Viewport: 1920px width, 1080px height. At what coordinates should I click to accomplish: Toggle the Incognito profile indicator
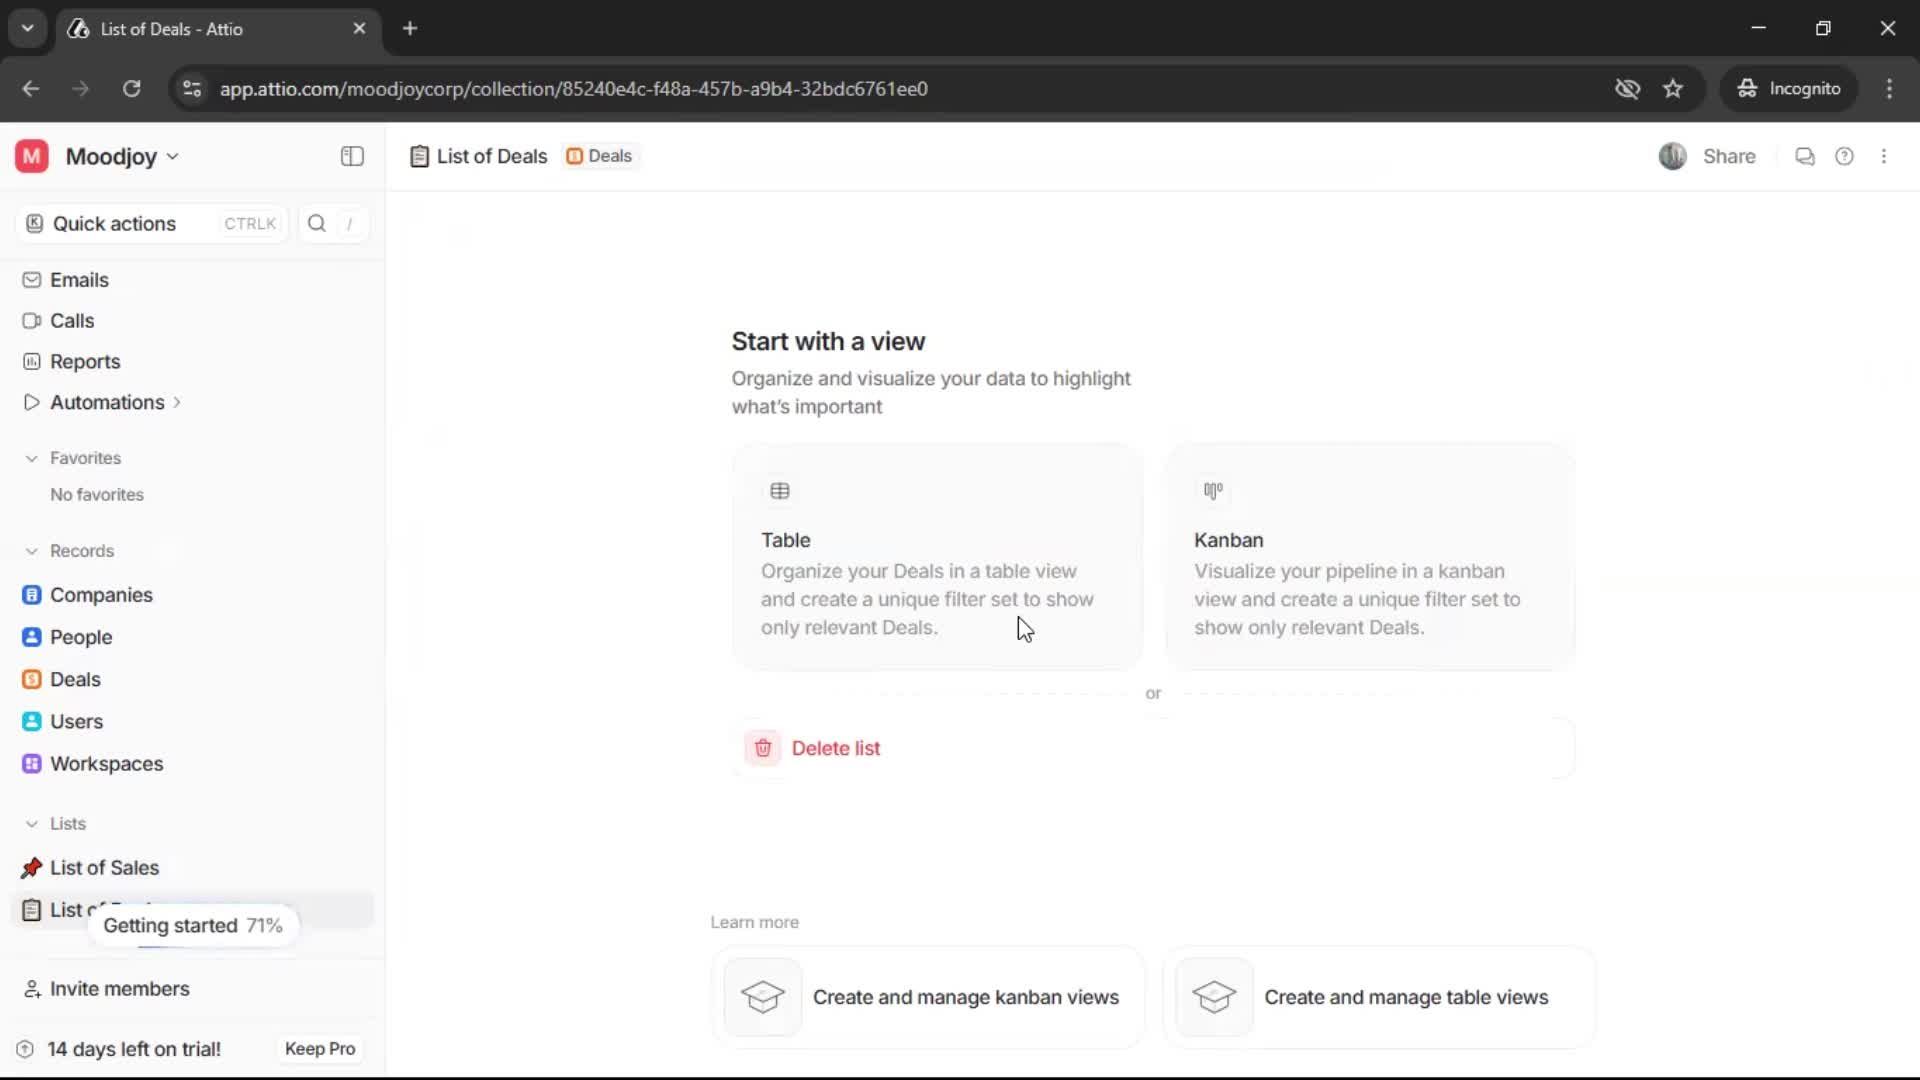[x=1789, y=88]
